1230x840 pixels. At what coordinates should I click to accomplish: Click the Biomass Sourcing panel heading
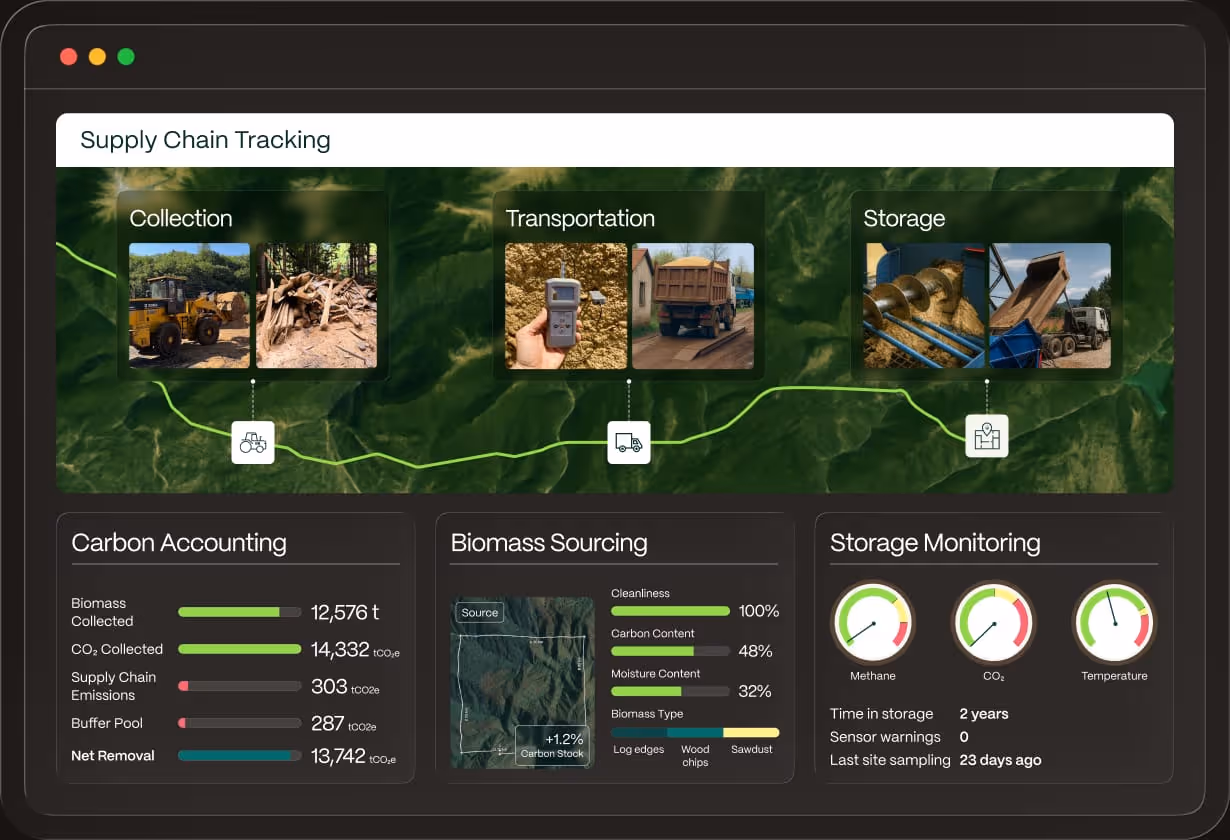pyautogui.click(x=549, y=543)
